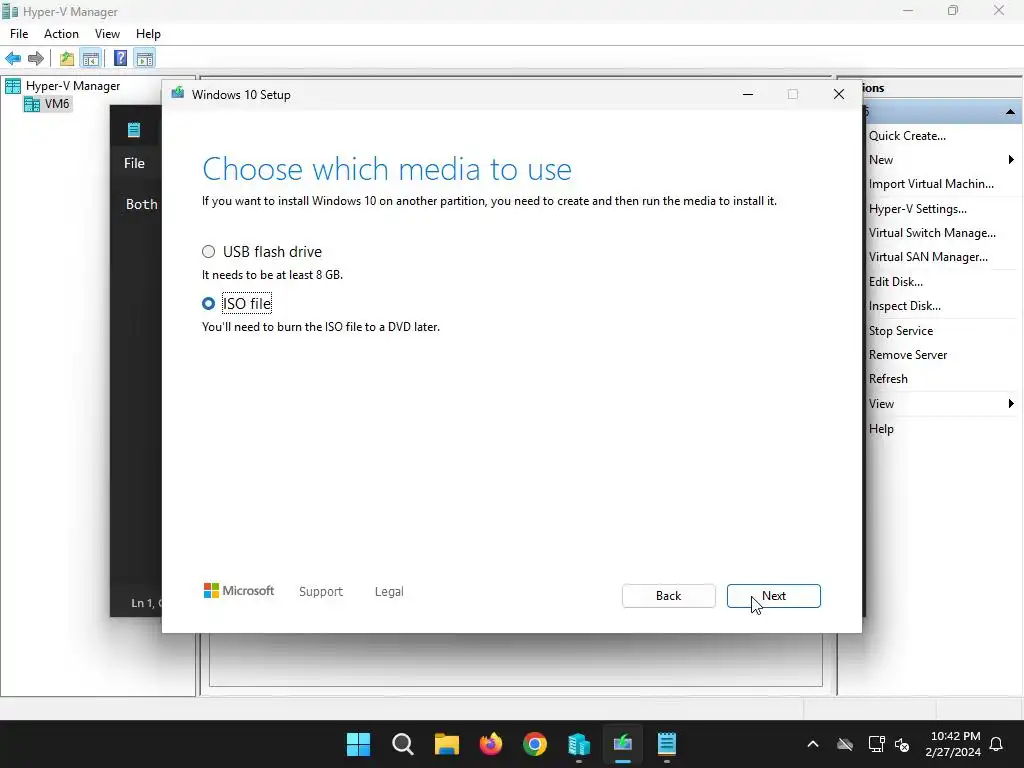Toggle the Show/Hide Console Tree icon

point(91,59)
